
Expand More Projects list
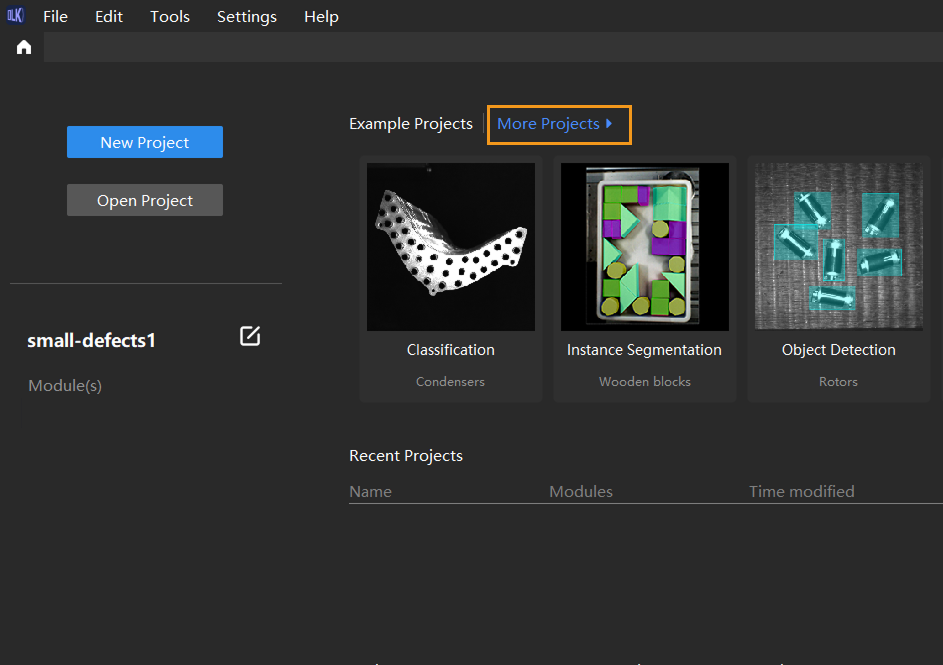(555, 124)
